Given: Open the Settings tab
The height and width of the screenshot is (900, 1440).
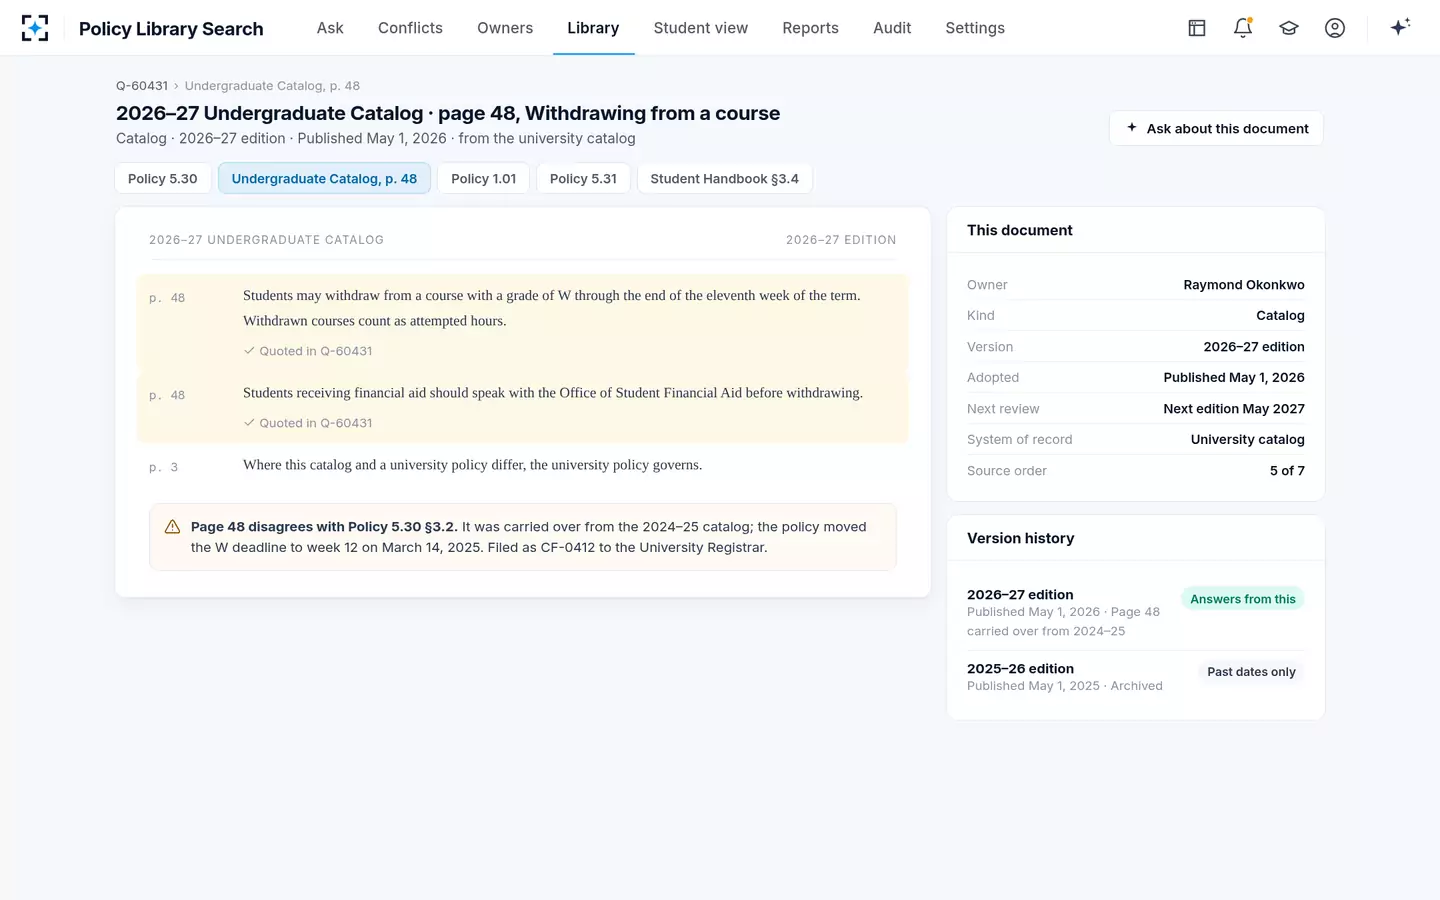Looking at the screenshot, I should 975,28.
